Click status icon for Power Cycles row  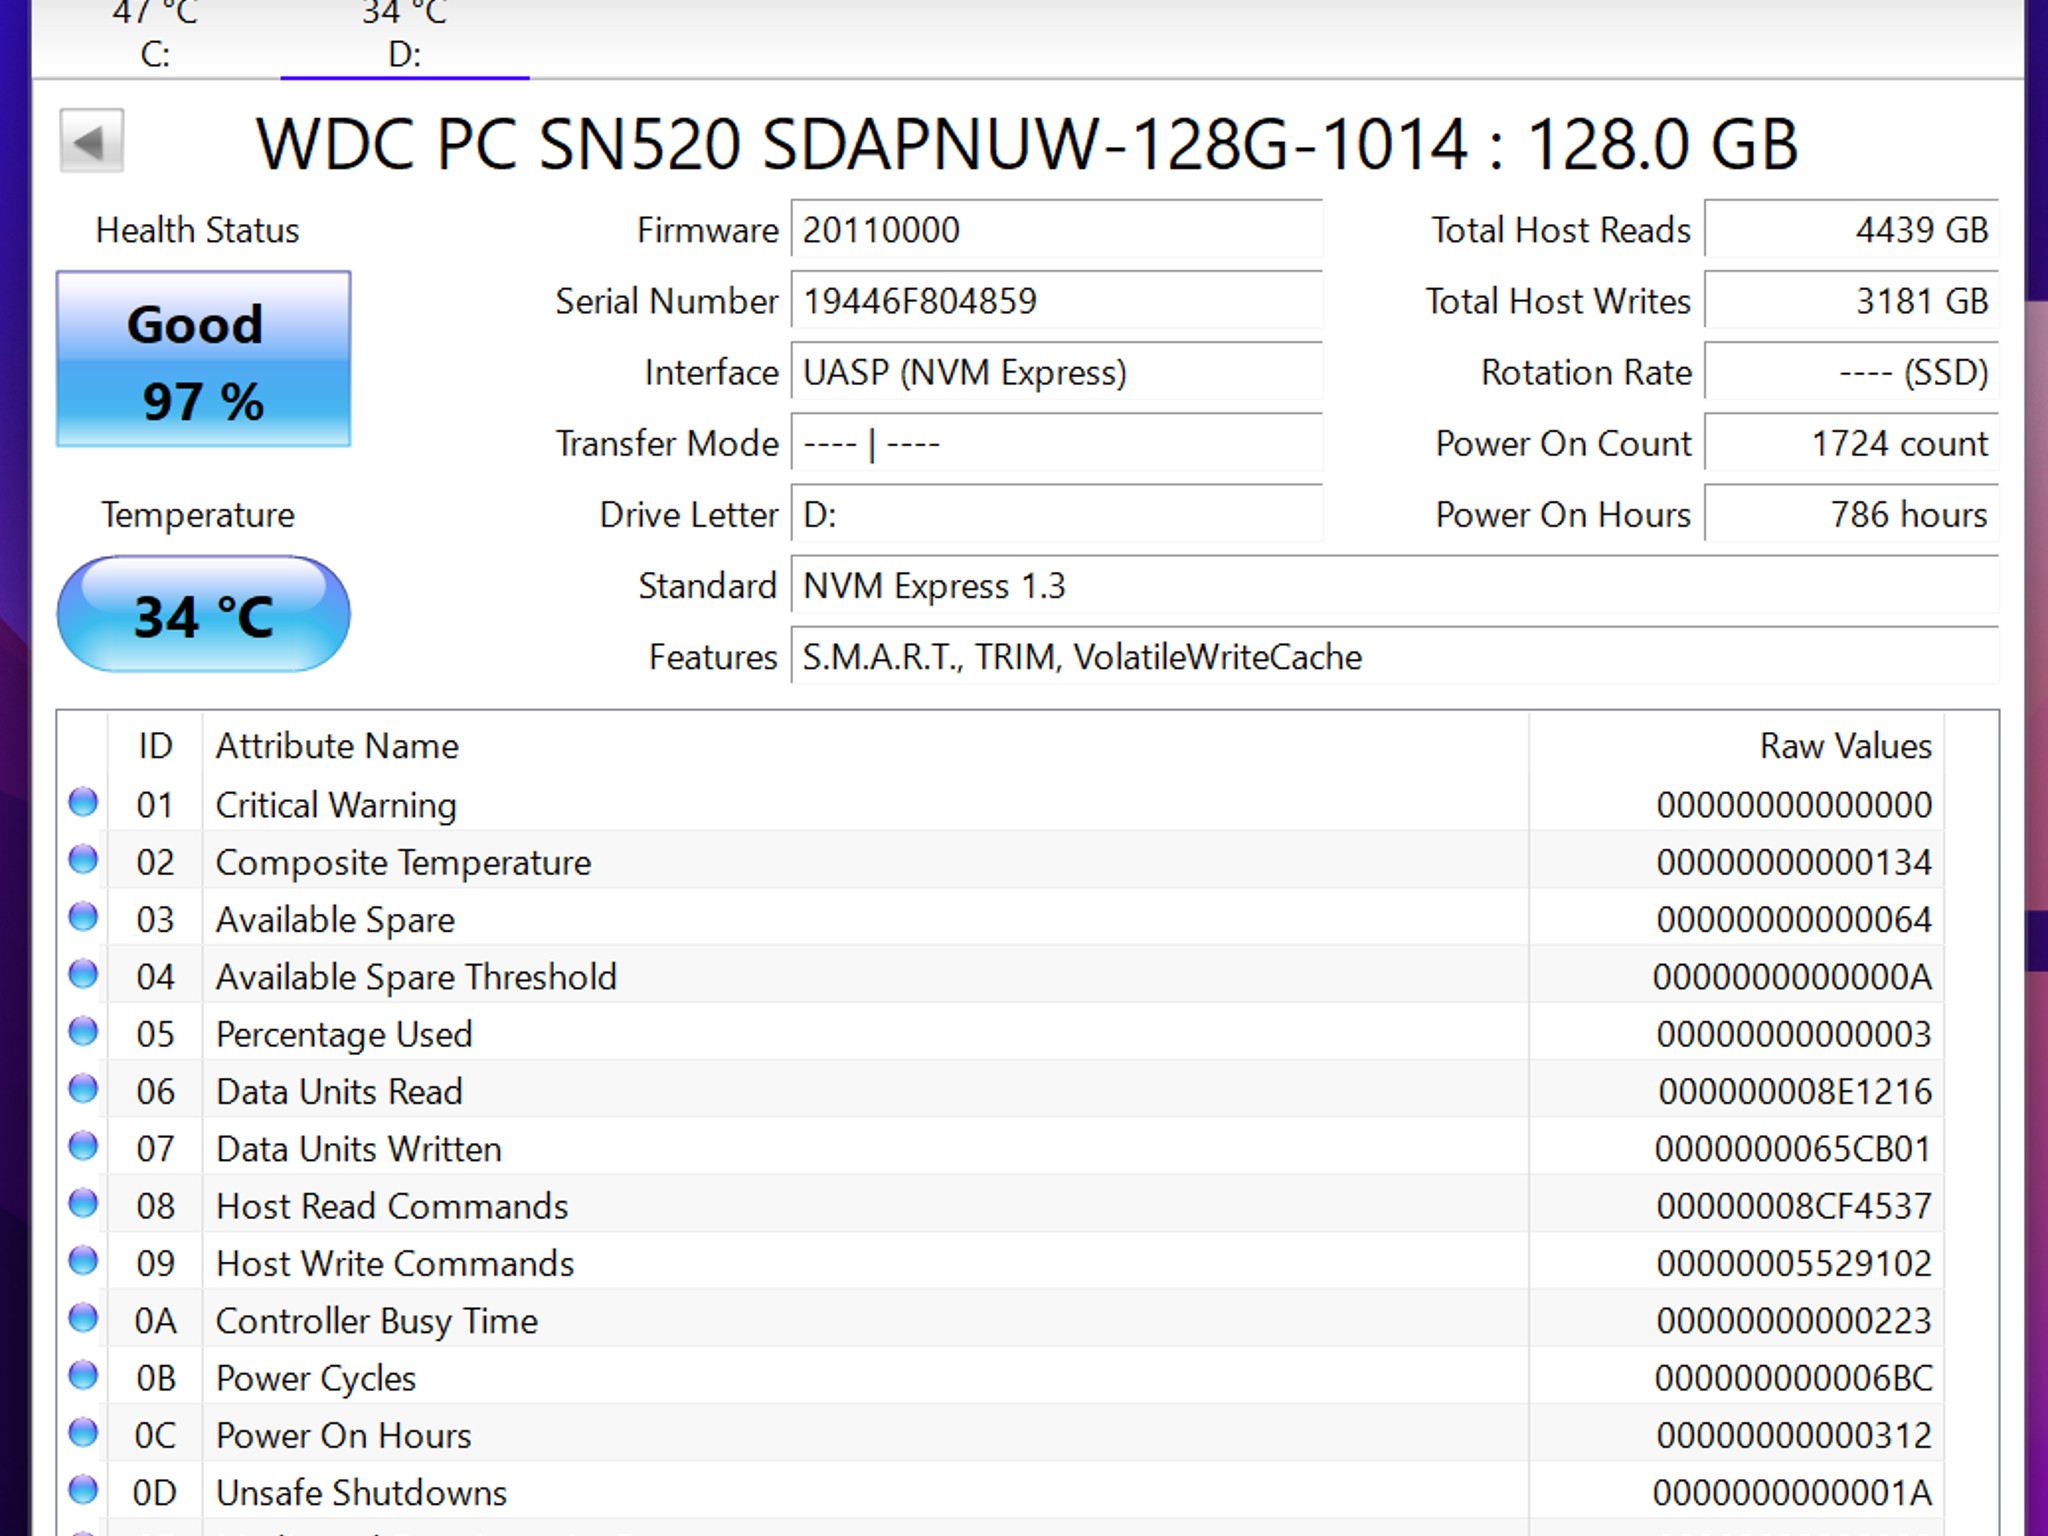click(83, 1376)
